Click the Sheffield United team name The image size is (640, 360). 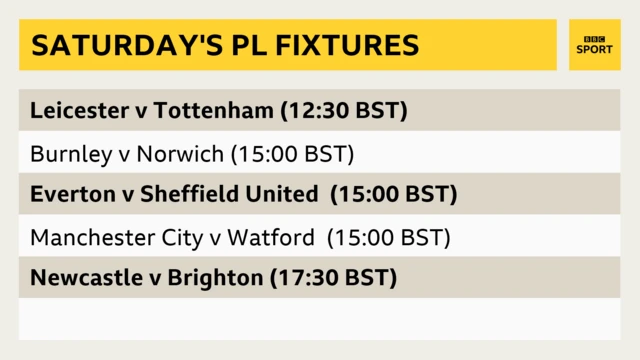pyautogui.click(x=229, y=194)
